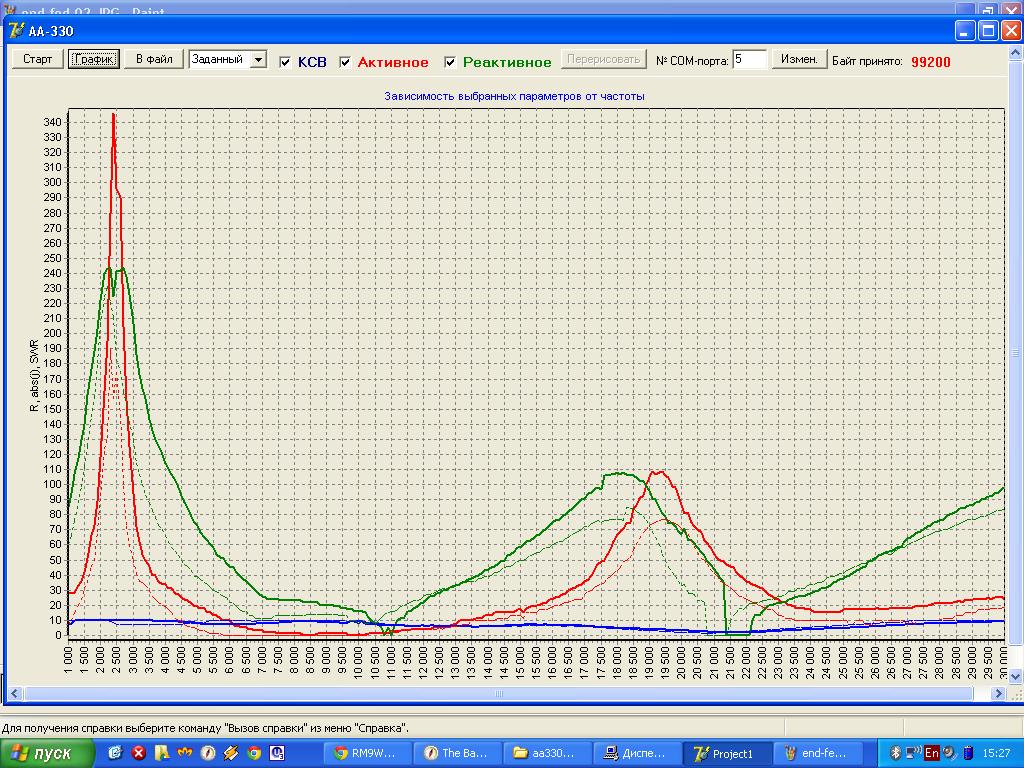
Task: Click the vertical scrollbar down arrow
Action: [x=1016, y=677]
